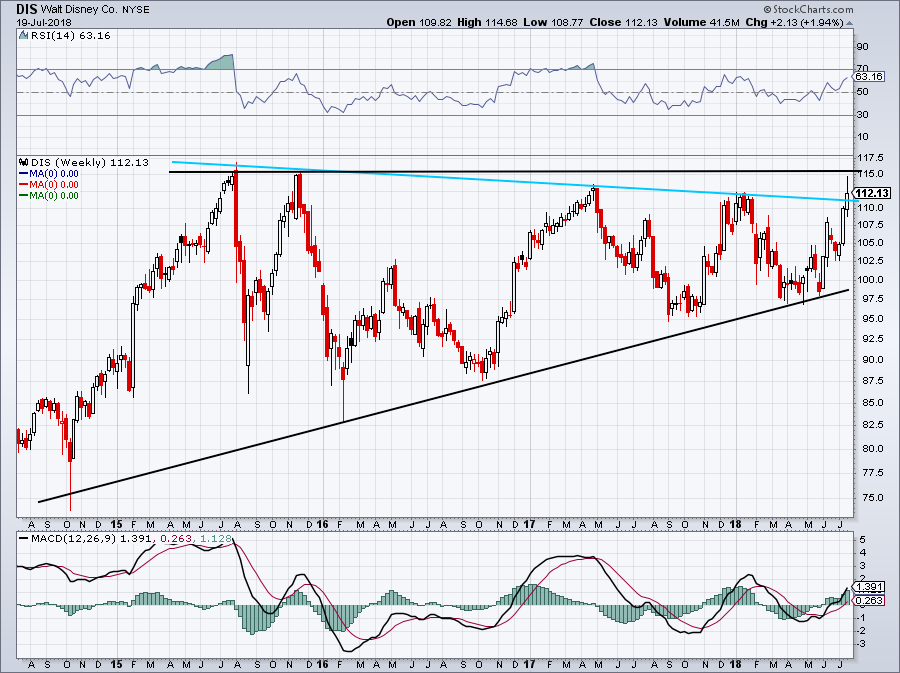Click the 117.5 price axis label
Viewport: 900px width, 673px height.
pos(869,158)
